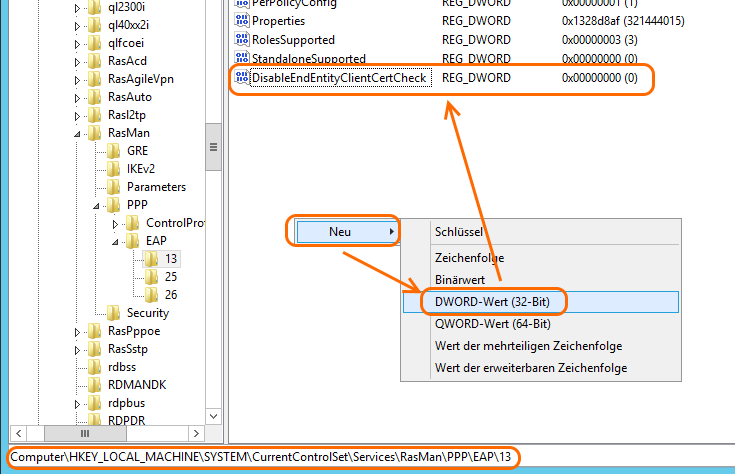Collapse the PPP tree node
This screenshot has width=735, height=474.
click(97, 205)
